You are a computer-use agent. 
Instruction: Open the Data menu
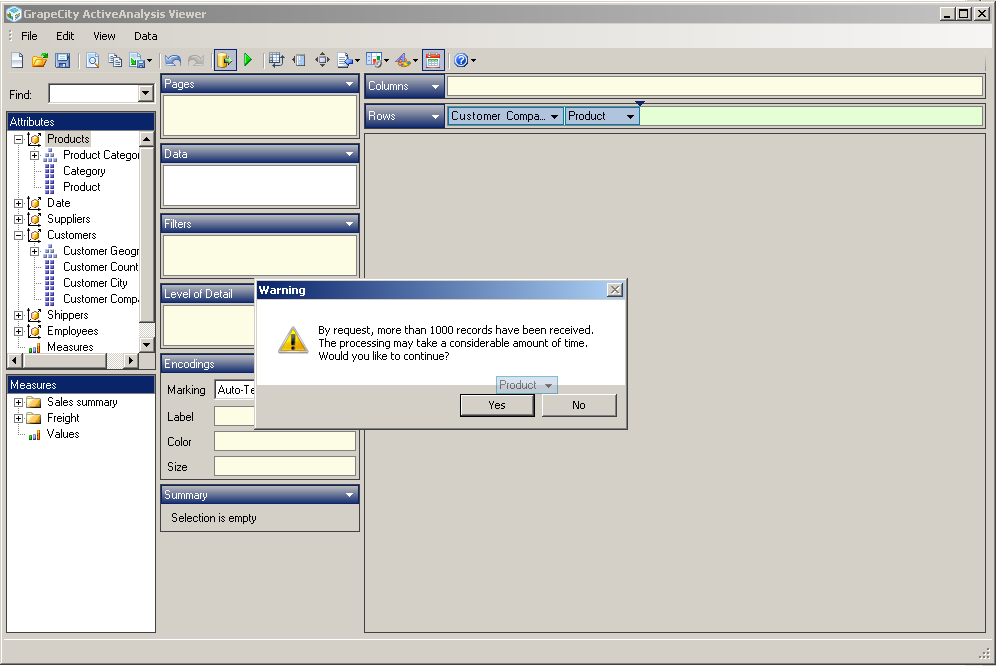click(145, 36)
